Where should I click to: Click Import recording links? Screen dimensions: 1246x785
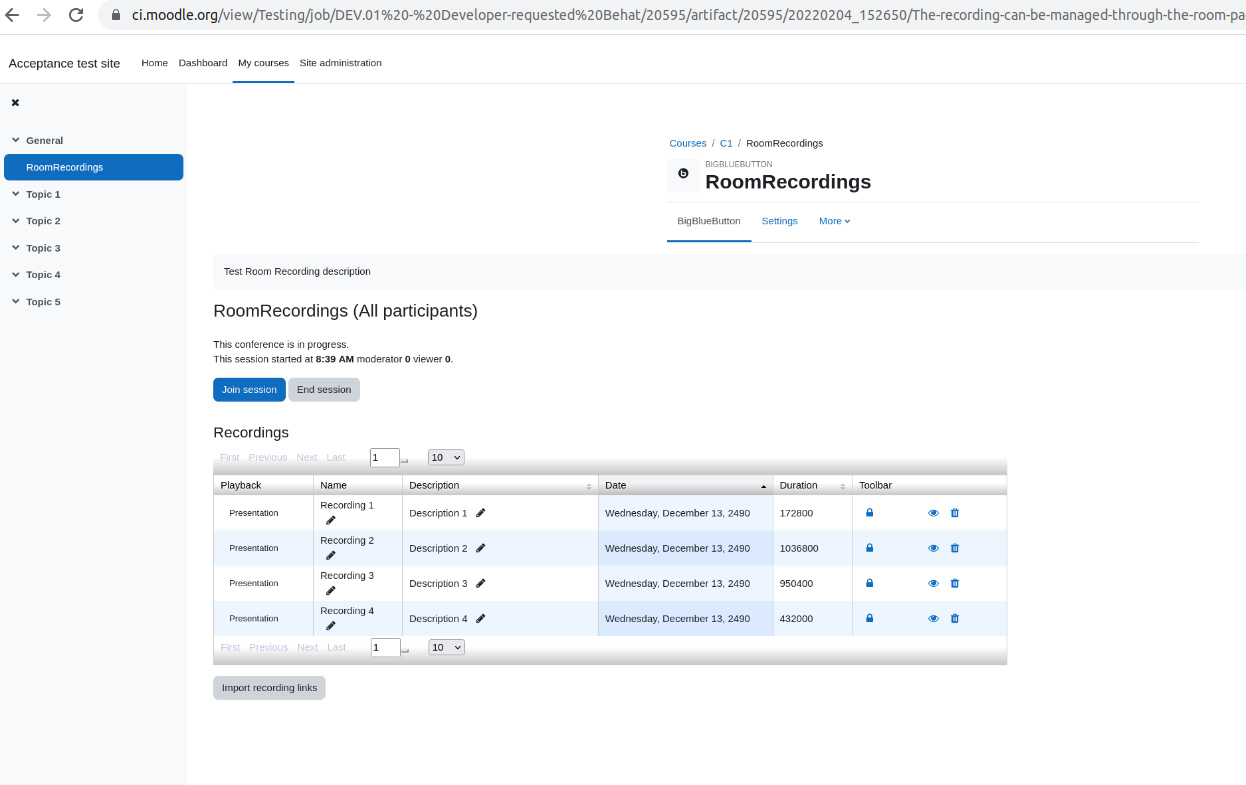coord(269,688)
